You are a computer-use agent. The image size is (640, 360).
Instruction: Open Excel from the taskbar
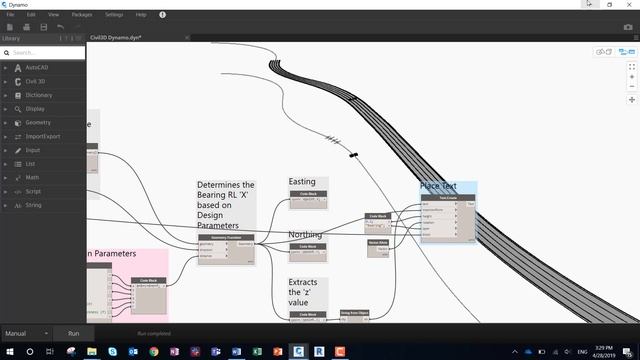(257, 351)
